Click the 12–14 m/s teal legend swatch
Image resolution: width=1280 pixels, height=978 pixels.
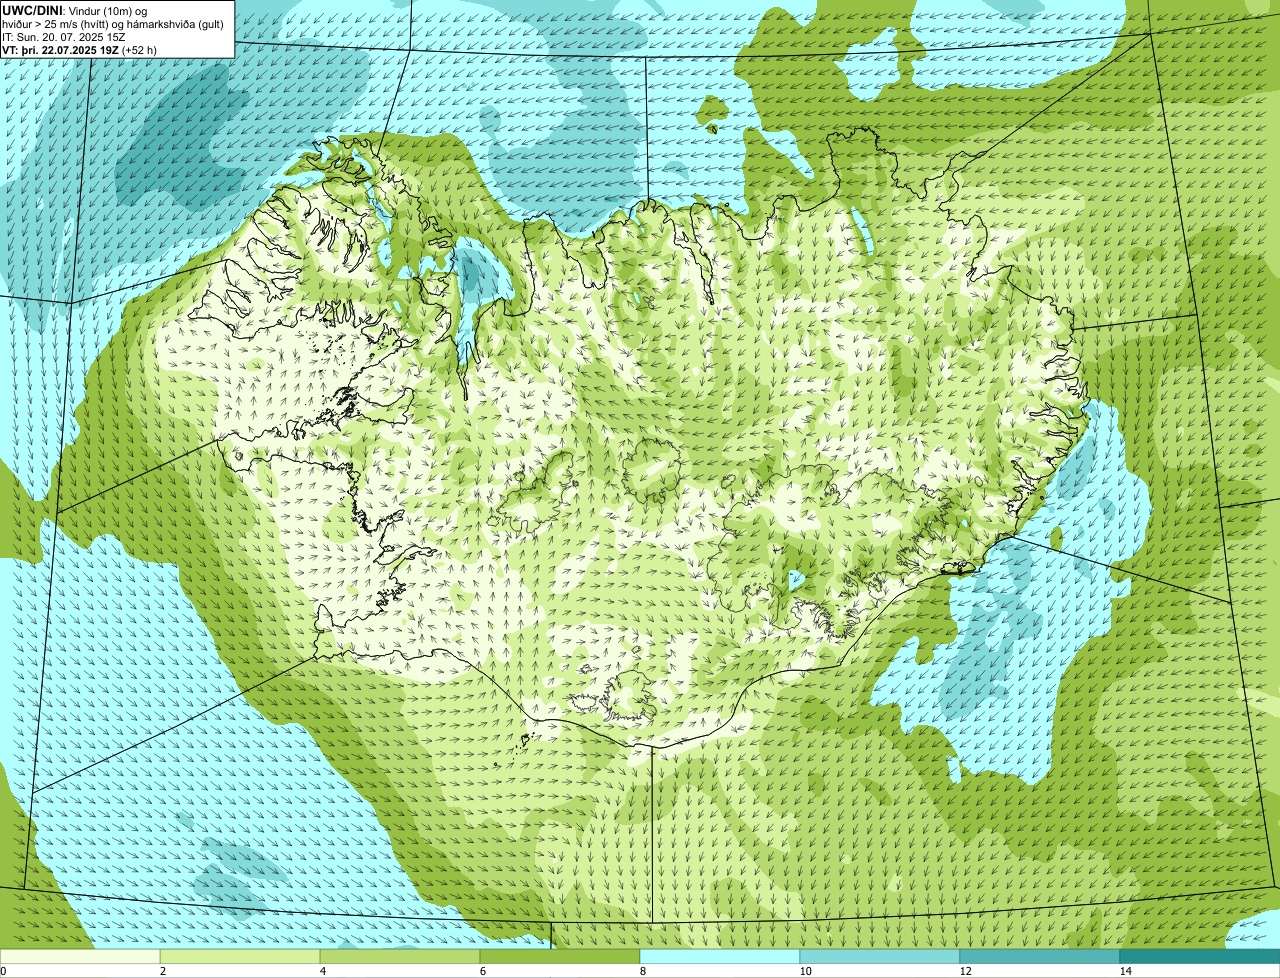pyautogui.click(x=1040, y=956)
